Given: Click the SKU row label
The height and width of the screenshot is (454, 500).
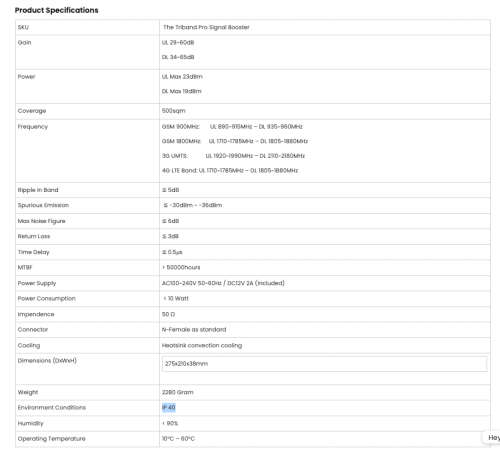Looking at the screenshot, I should [x=23, y=27].
